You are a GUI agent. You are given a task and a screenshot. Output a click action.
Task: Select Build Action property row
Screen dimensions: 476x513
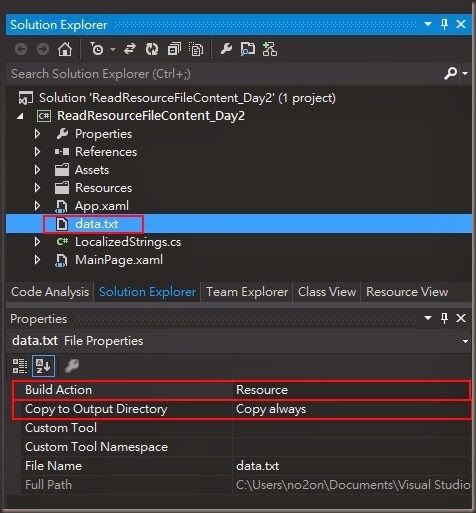[x=242, y=390]
